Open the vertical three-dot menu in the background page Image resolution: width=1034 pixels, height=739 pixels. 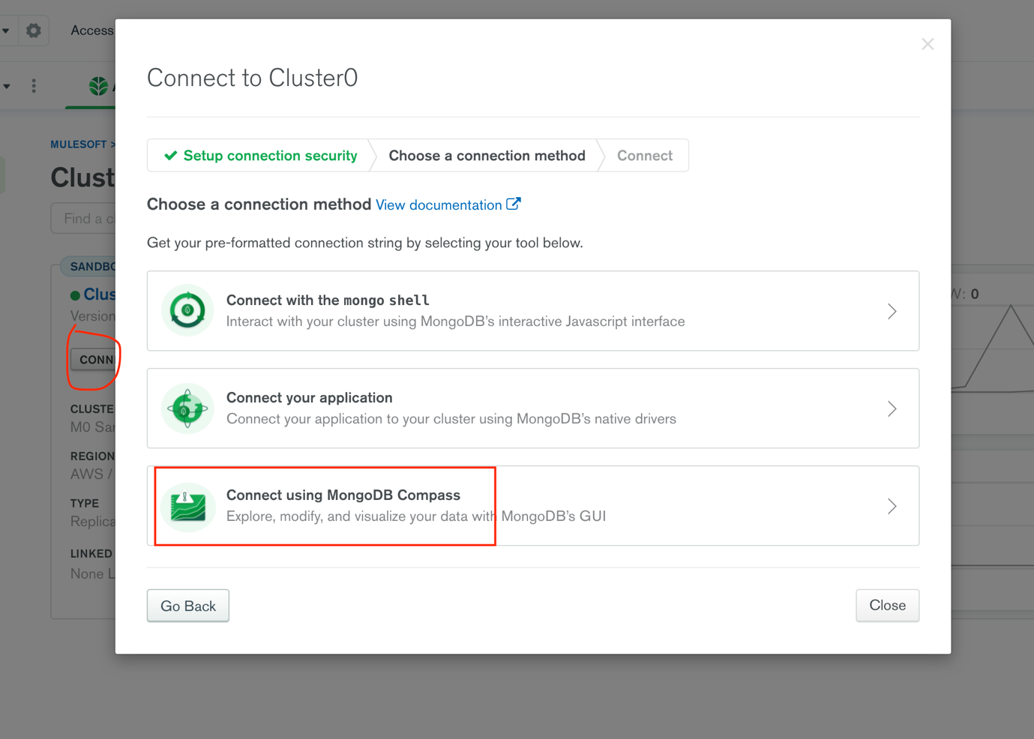coord(34,86)
